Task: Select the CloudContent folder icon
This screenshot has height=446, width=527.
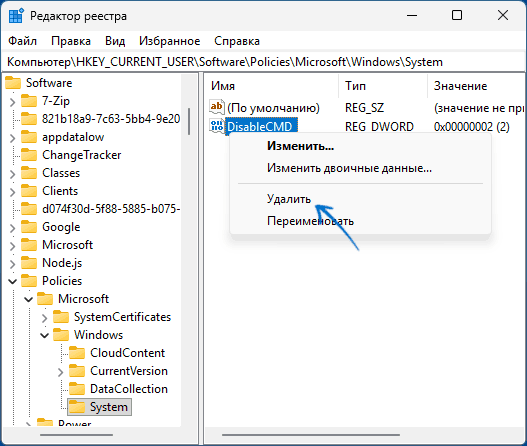Action: click(x=77, y=353)
